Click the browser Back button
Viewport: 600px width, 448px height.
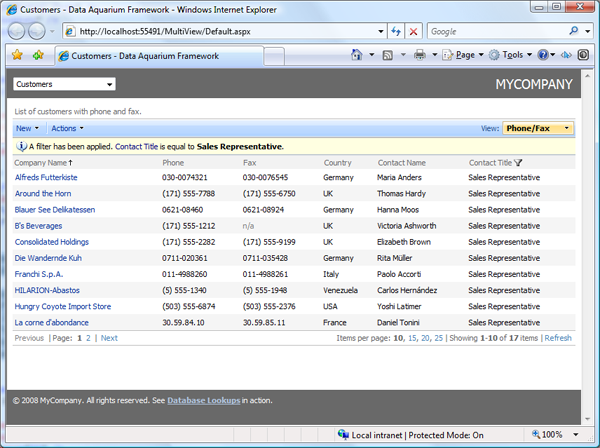19,31
